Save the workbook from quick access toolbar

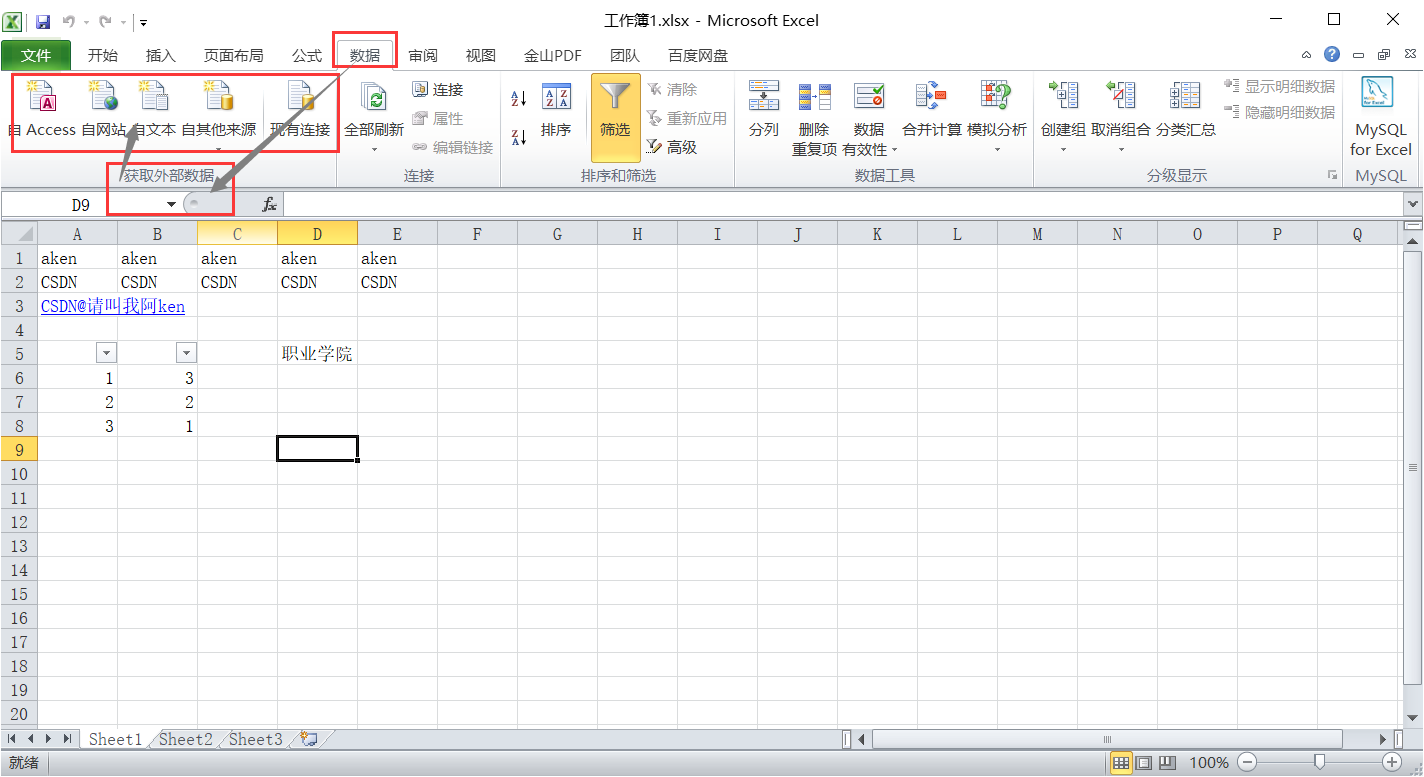click(43, 21)
